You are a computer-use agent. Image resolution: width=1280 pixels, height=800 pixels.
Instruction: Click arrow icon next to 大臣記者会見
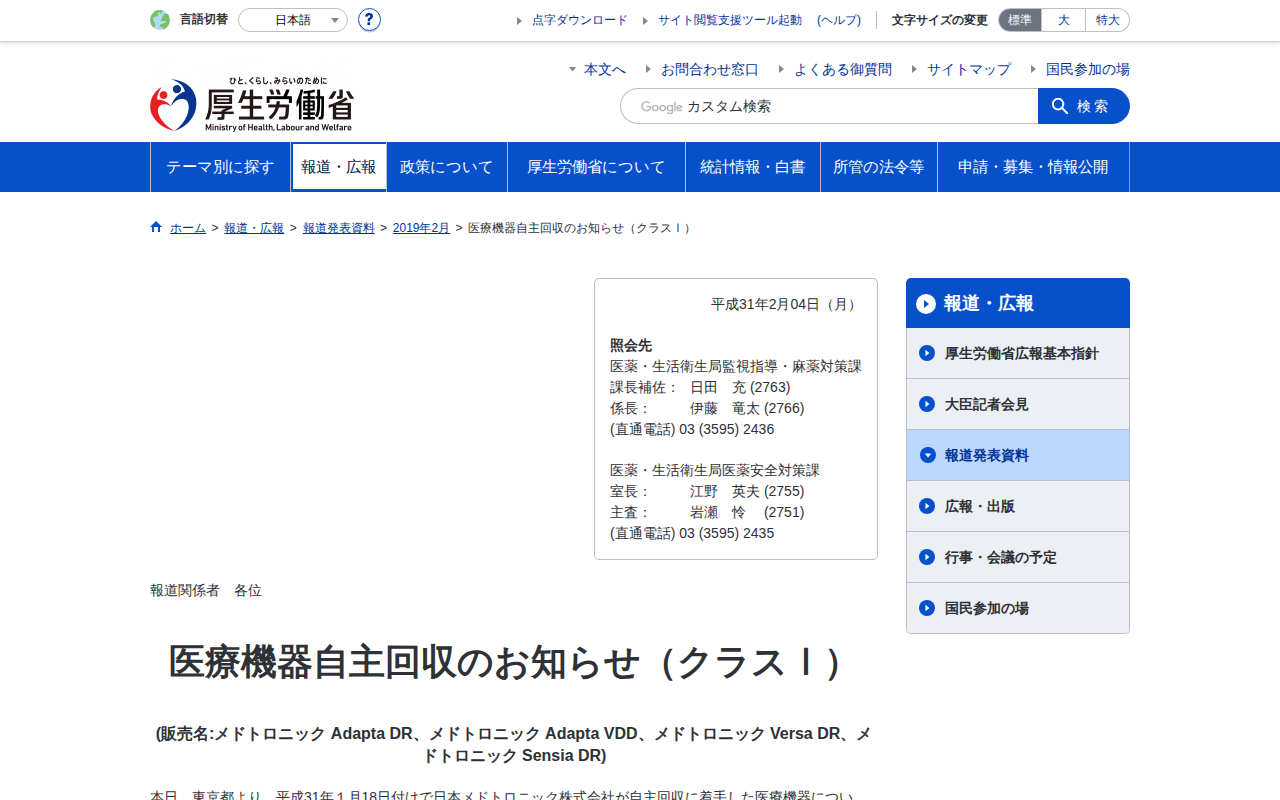coord(927,404)
